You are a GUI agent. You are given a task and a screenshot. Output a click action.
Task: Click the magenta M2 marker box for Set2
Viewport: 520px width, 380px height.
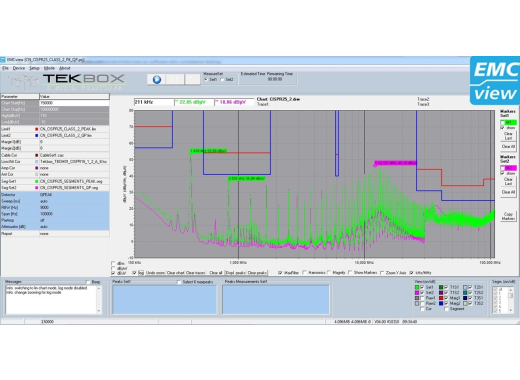pyautogui.click(x=508, y=168)
